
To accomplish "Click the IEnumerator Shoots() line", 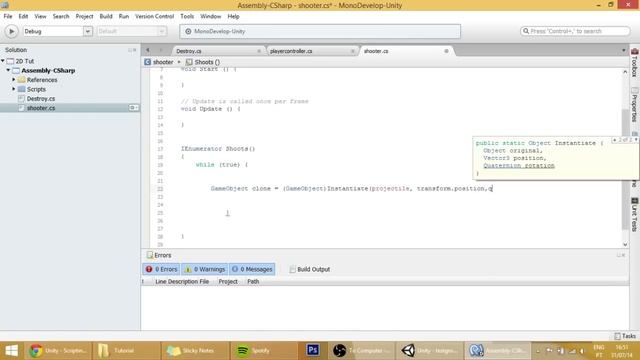I will pos(218,149).
